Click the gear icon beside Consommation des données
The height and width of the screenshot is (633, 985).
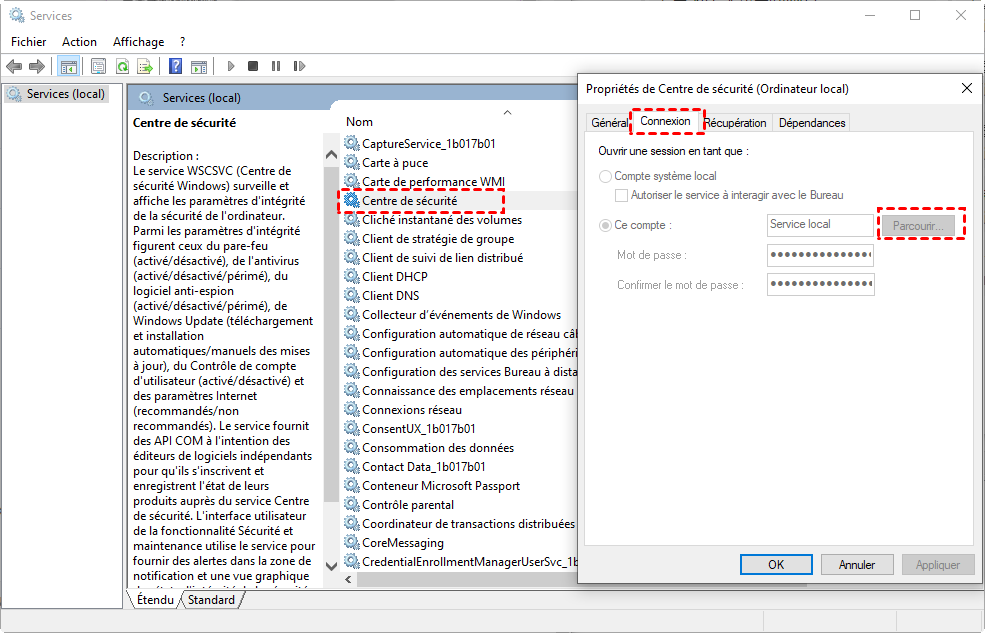[x=352, y=448]
